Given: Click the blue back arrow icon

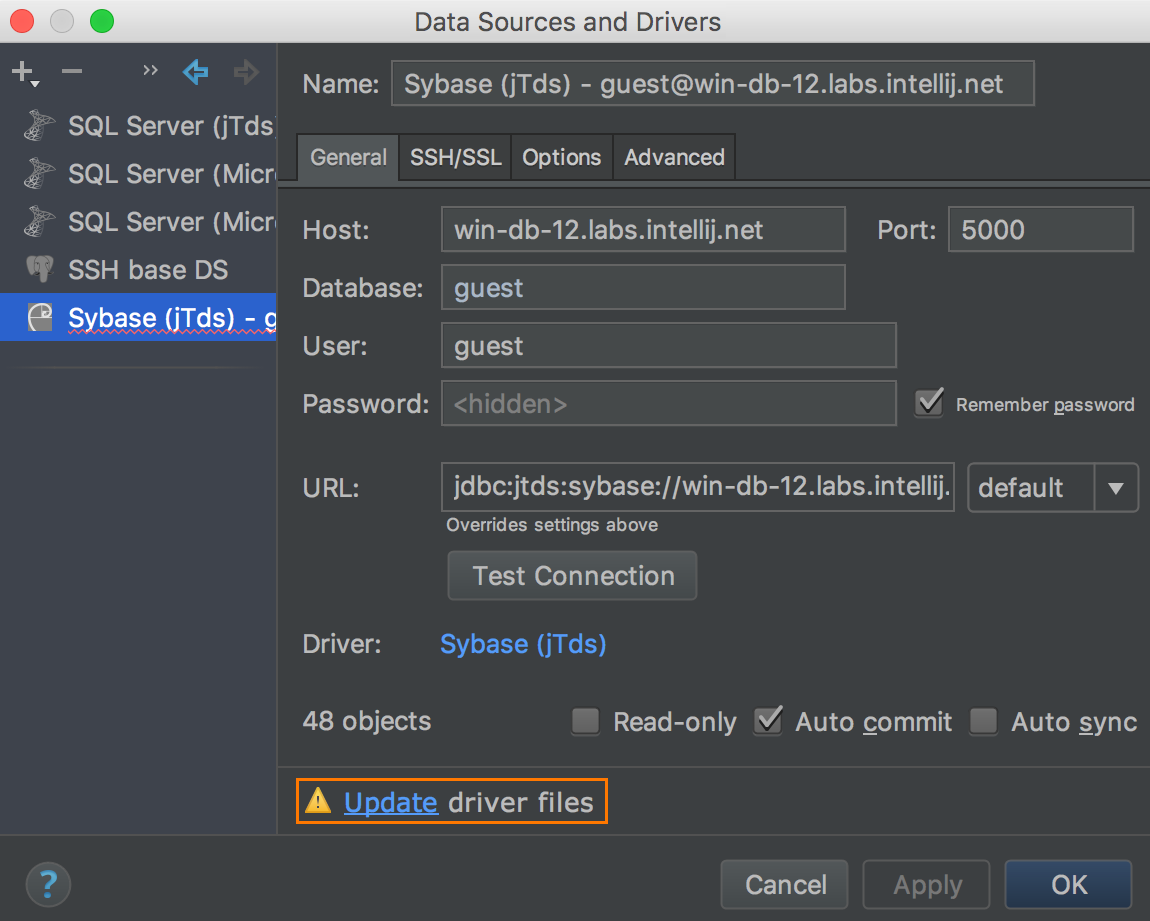Looking at the screenshot, I should click(x=195, y=72).
